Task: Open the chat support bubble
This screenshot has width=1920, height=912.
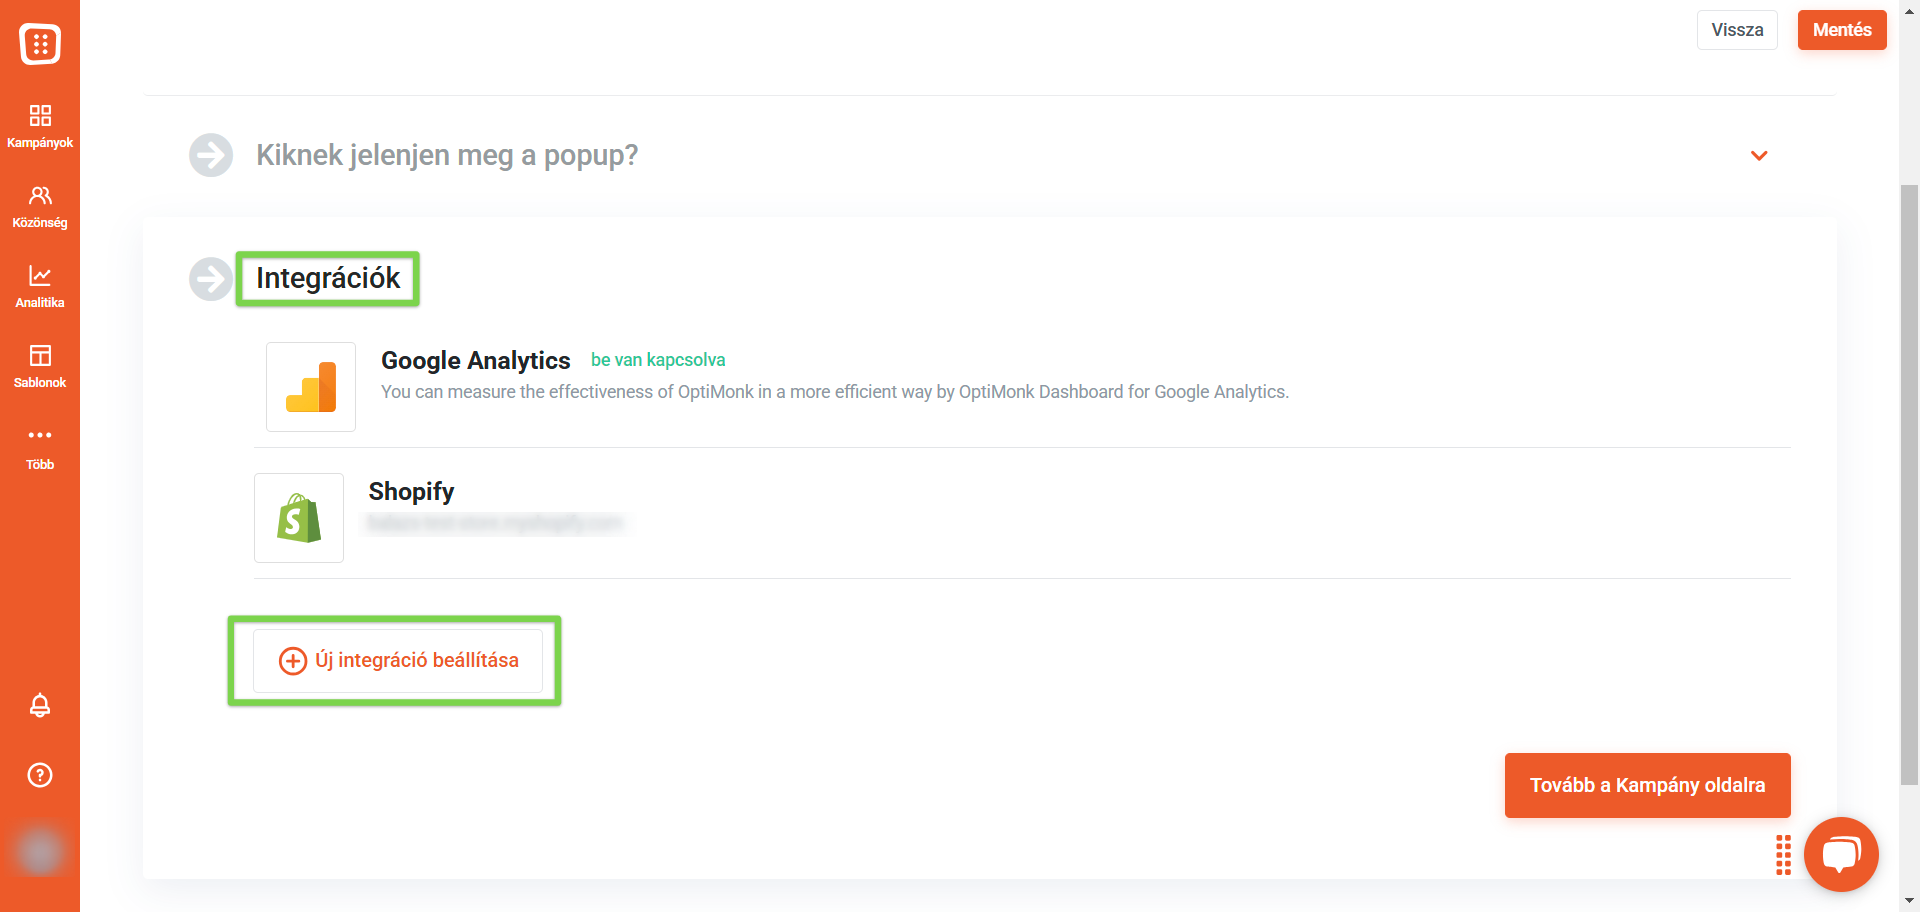Action: (1841, 854)
